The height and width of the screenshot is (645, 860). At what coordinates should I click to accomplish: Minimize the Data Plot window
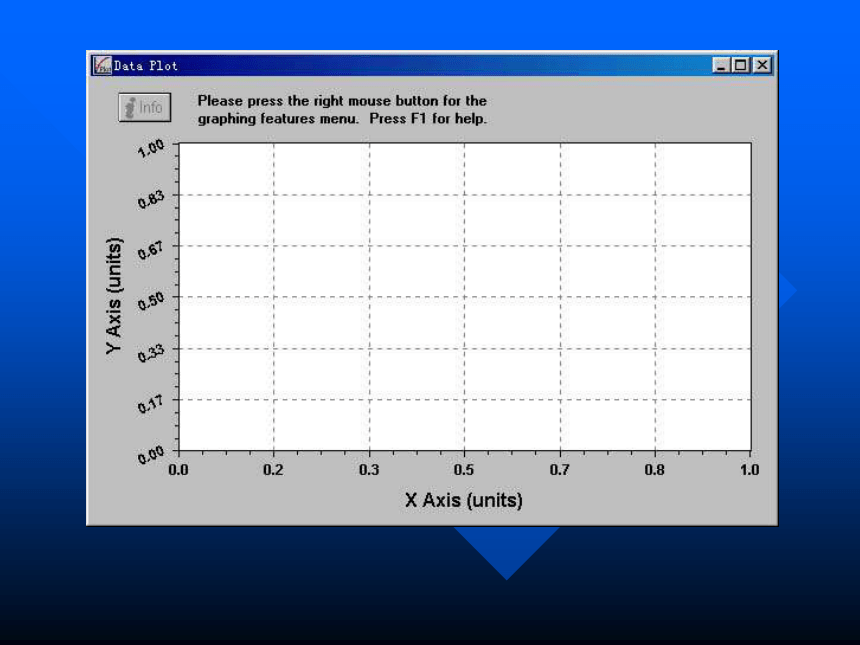click(721, 65)
